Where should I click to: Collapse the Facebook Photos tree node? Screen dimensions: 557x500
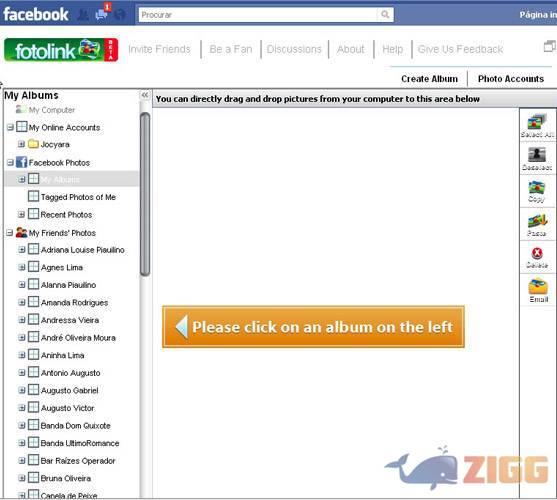pyautogui.click(x=10, y=162)
